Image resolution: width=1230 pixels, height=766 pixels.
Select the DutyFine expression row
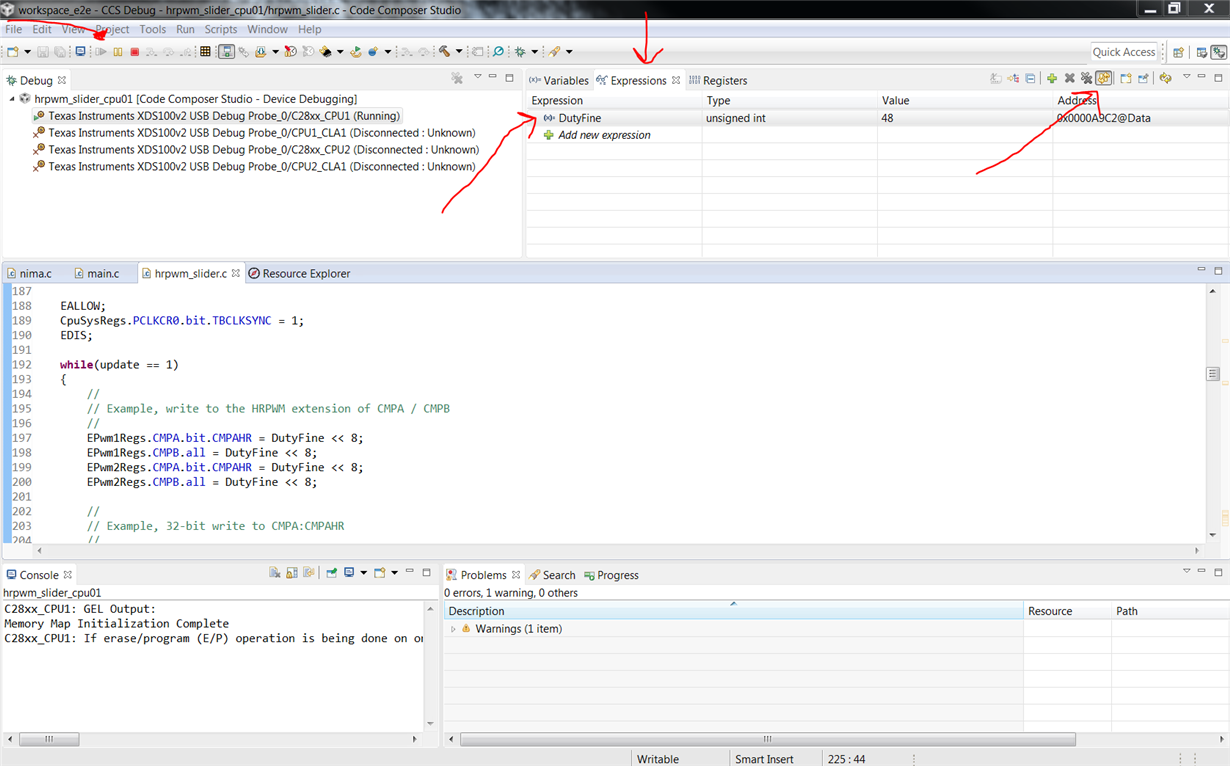(878, 118)
